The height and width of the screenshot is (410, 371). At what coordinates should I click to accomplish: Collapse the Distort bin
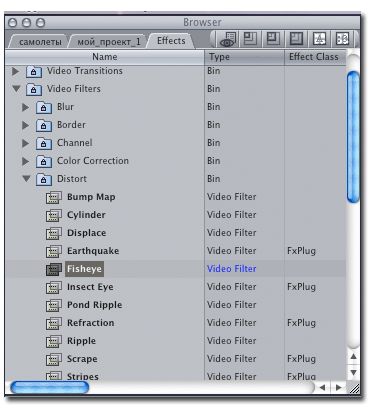[x=26, y=179]
